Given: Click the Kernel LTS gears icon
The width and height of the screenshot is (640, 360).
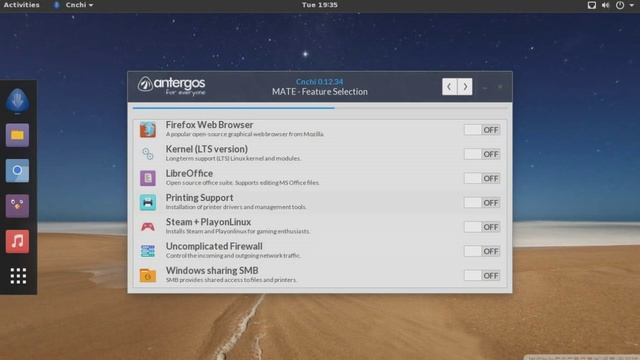Looking at the screenshot, I should pyautogui.click(x=148, y=154).
